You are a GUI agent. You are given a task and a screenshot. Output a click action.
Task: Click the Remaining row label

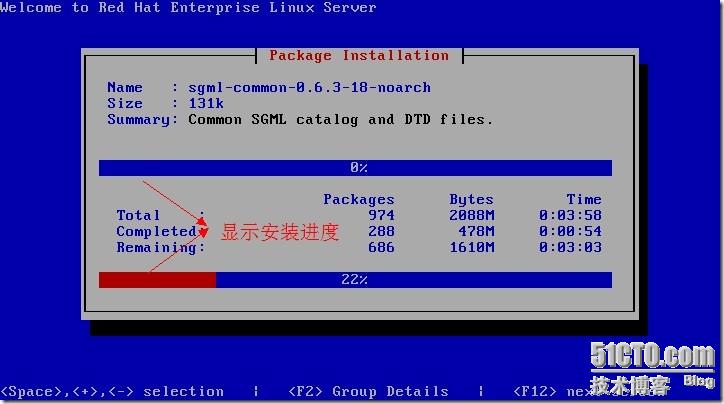pos(160,247)
